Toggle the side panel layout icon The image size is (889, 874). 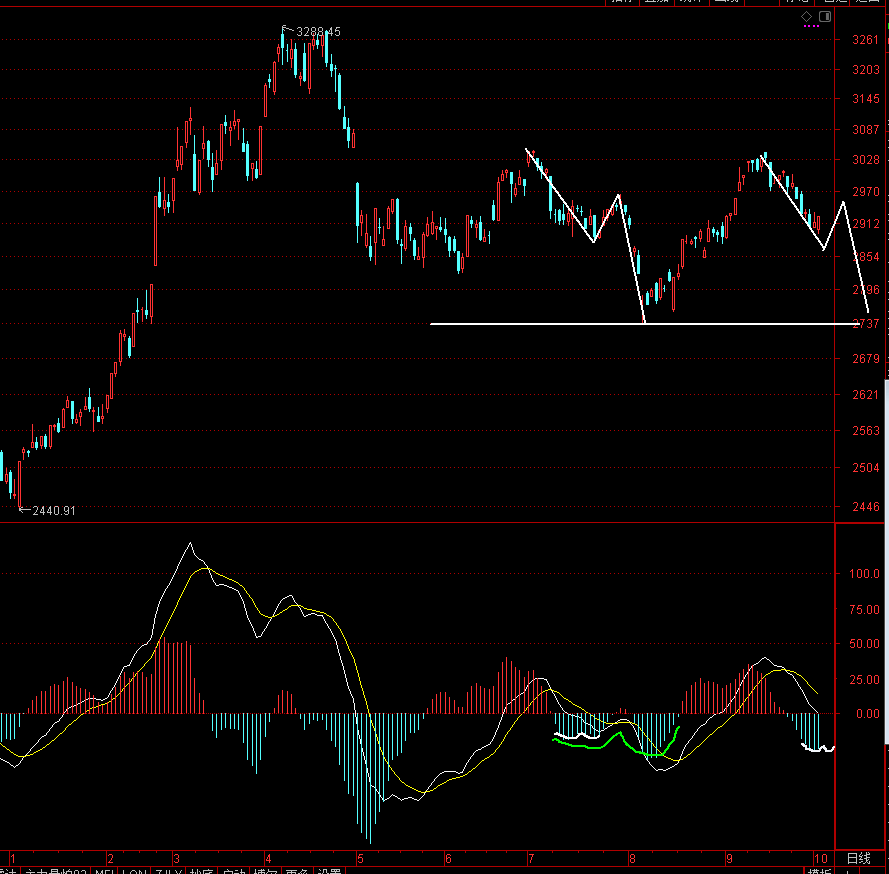pos(825,16)
